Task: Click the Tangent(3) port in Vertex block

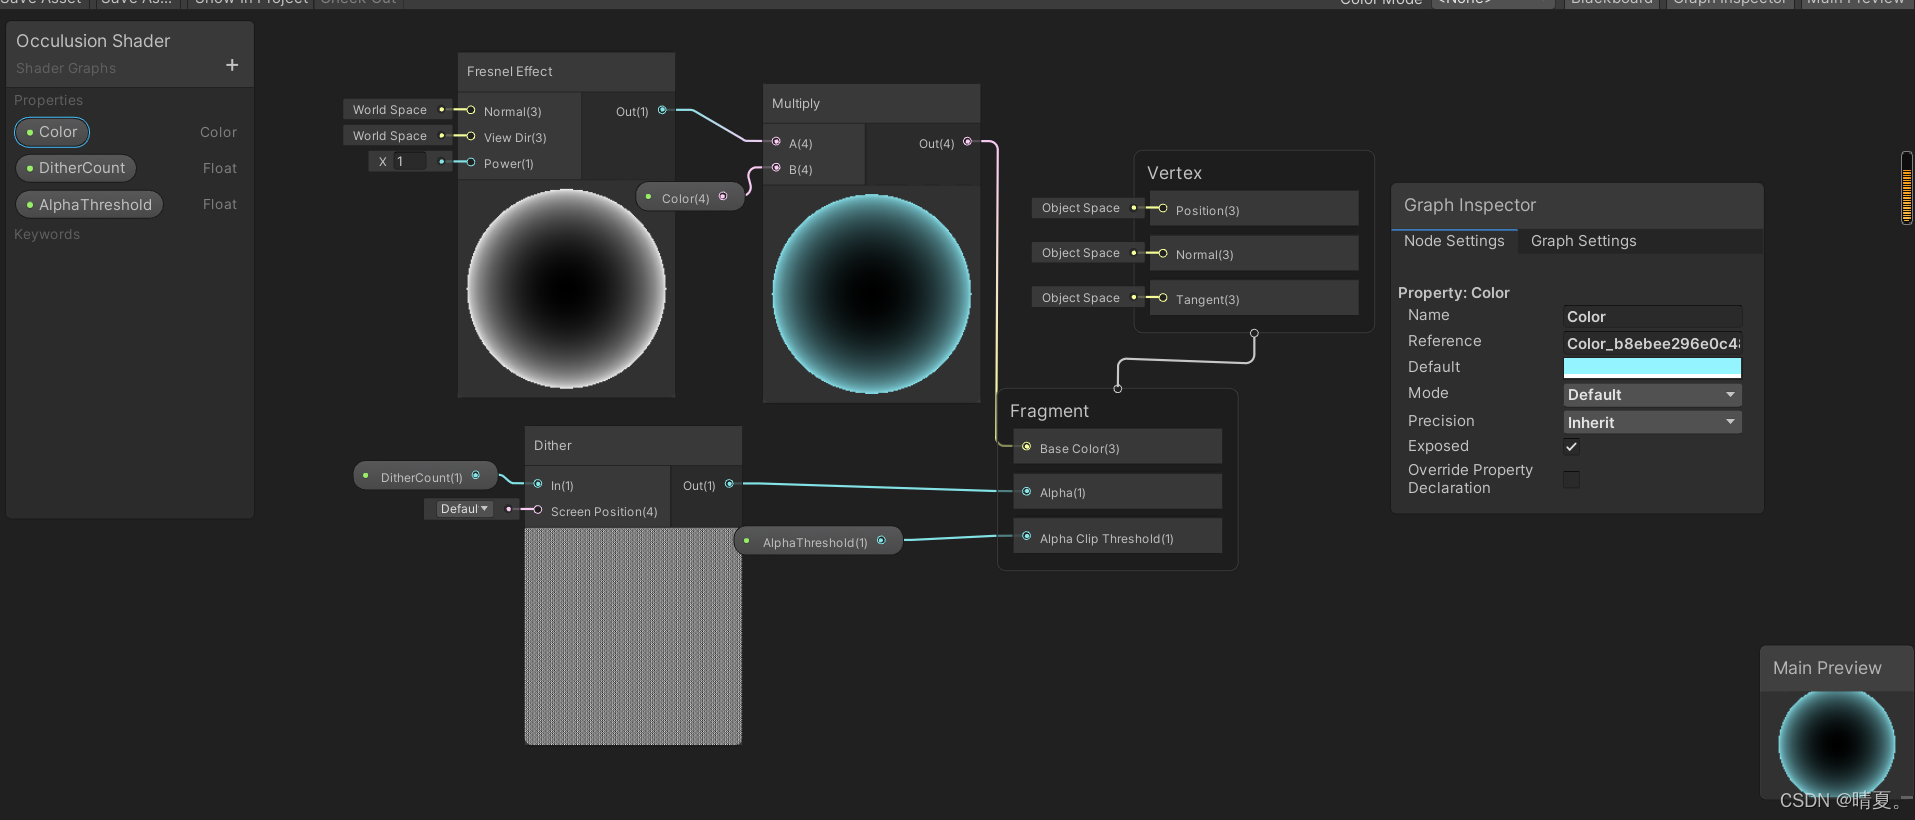Action: click(1163, 298)
